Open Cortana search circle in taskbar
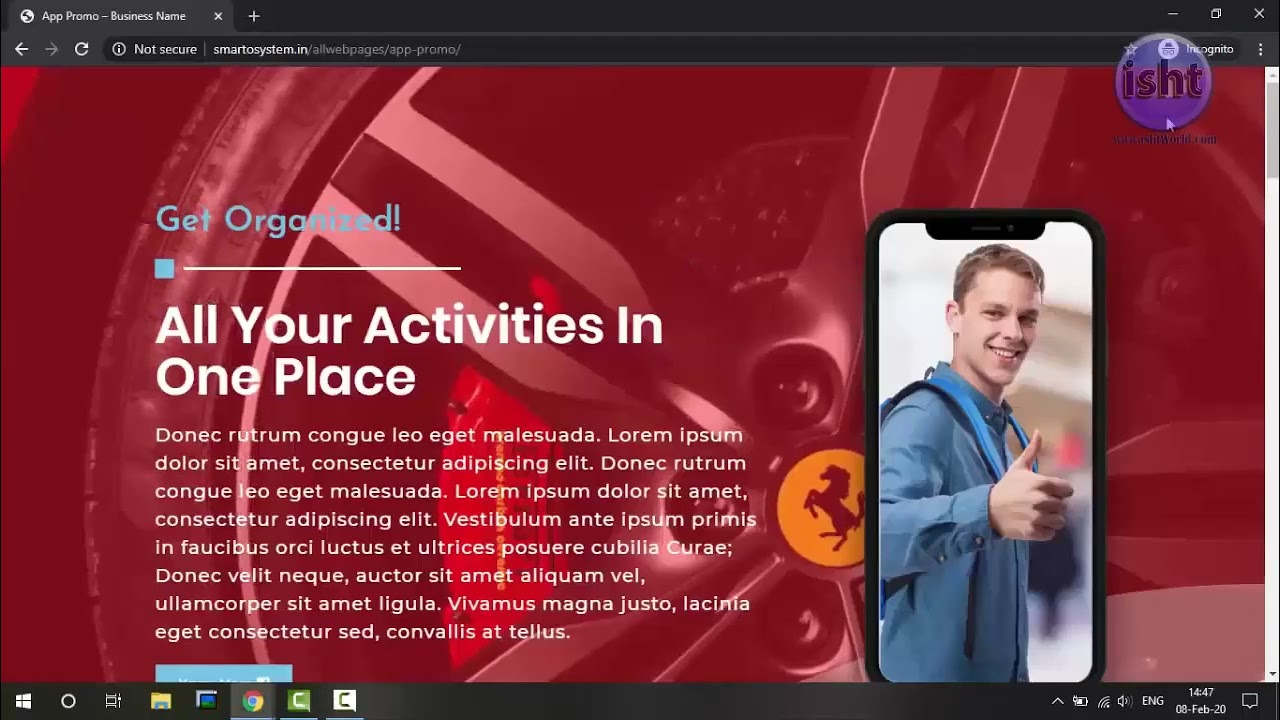The height and width of the screenshot is (720, 1280). click(68, 701)
